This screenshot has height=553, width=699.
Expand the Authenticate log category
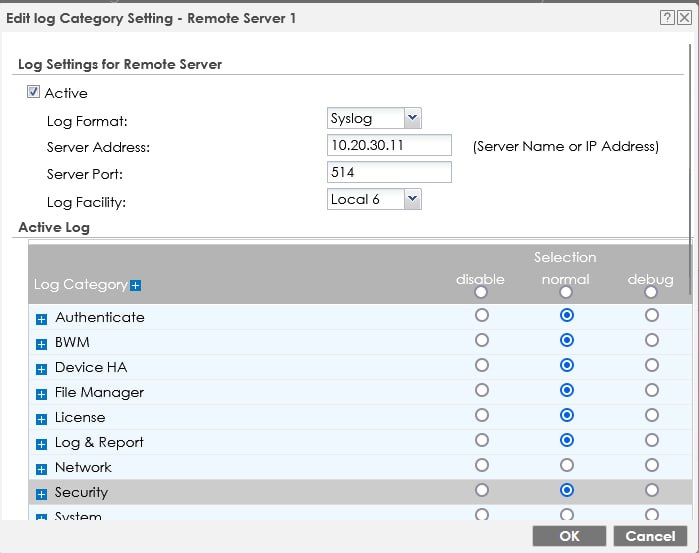tap(42, 319)
